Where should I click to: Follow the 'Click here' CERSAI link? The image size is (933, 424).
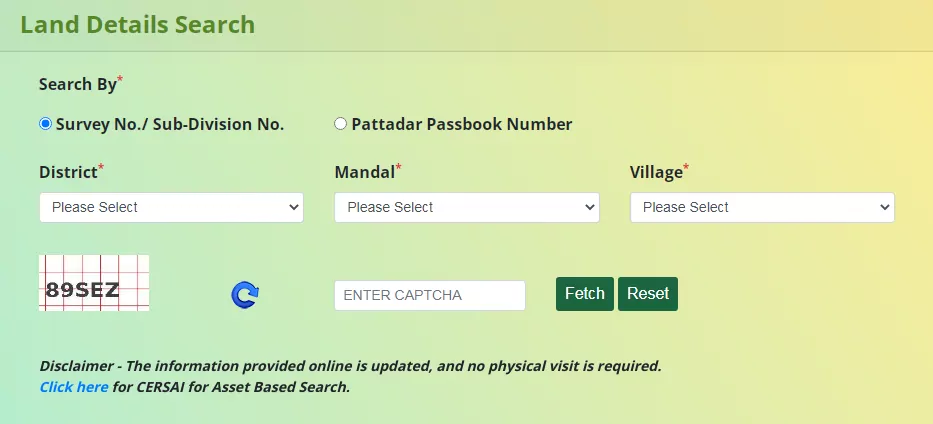pos(74,387)
